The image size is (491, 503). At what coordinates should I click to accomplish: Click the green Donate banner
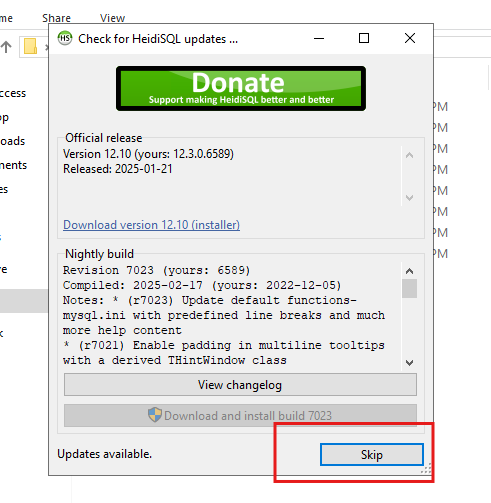click(241, 88)
